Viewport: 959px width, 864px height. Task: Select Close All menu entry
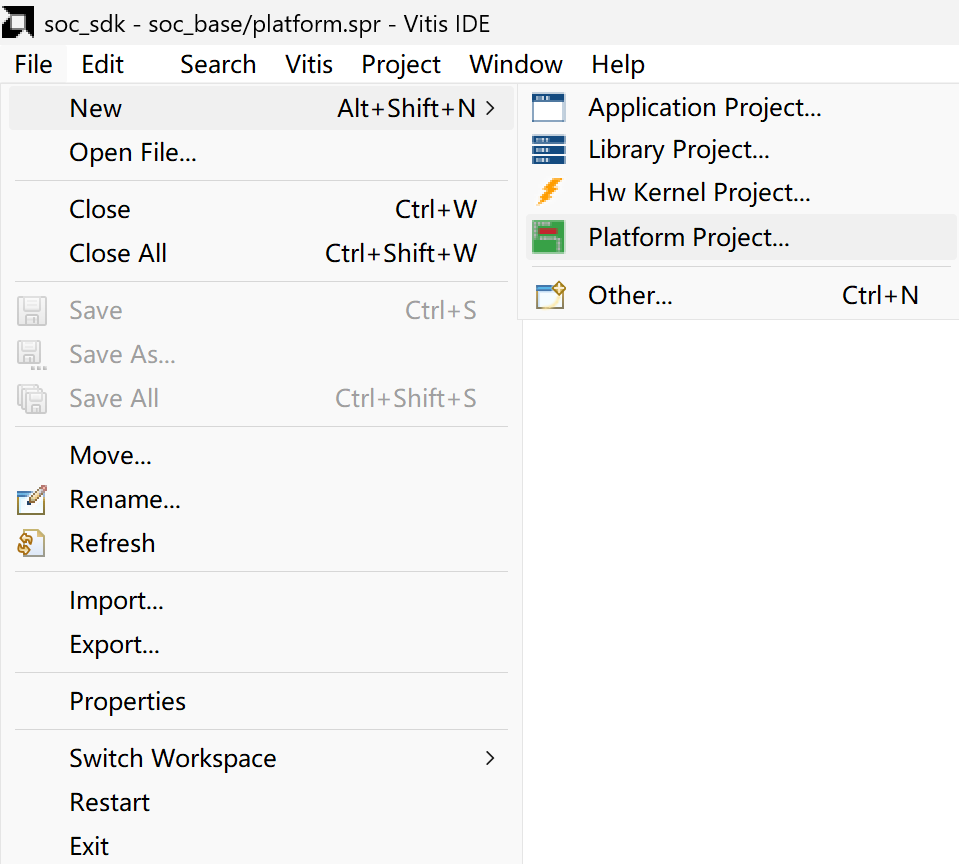118,254
